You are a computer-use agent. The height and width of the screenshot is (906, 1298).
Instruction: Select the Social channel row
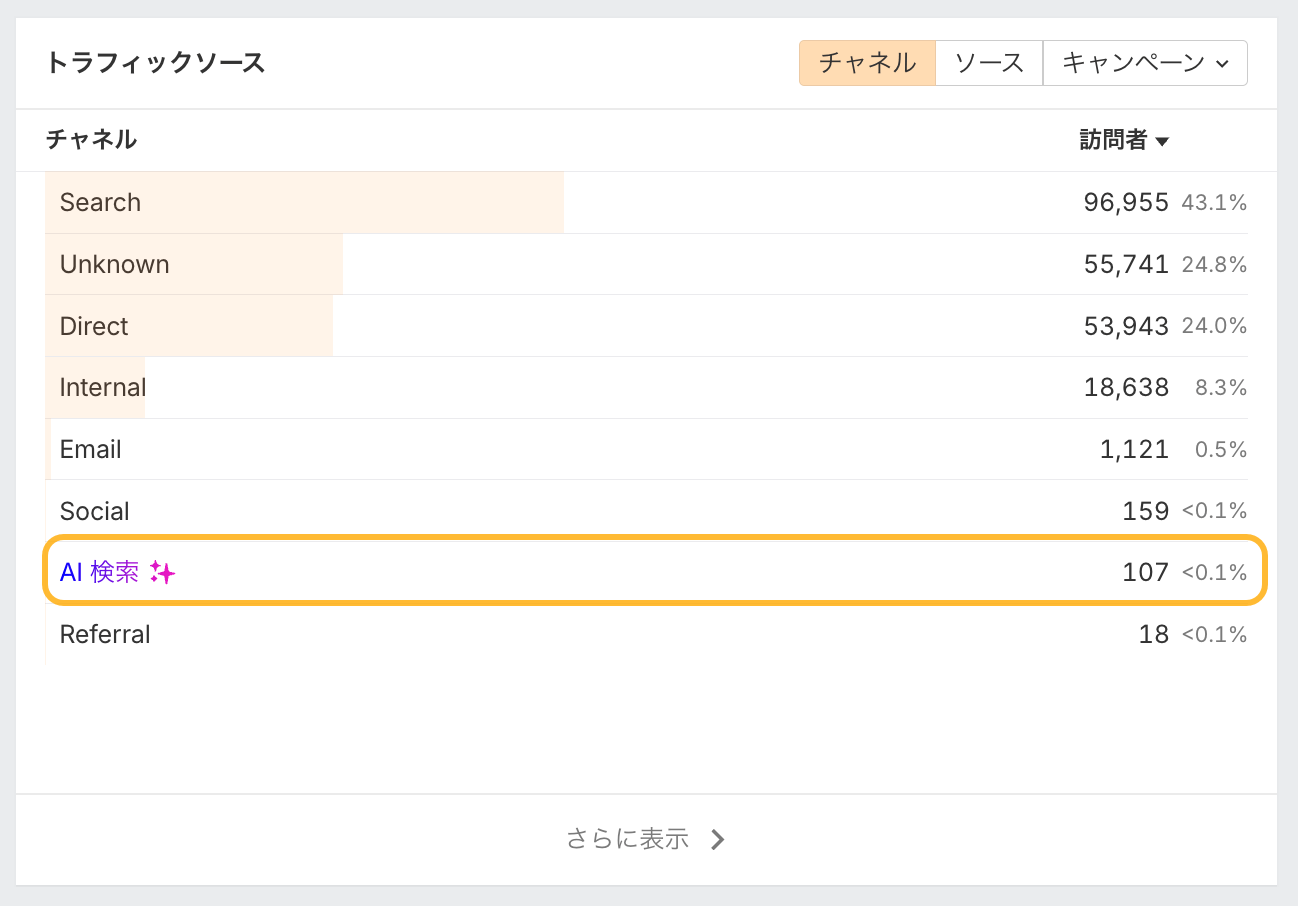[94, 511]
